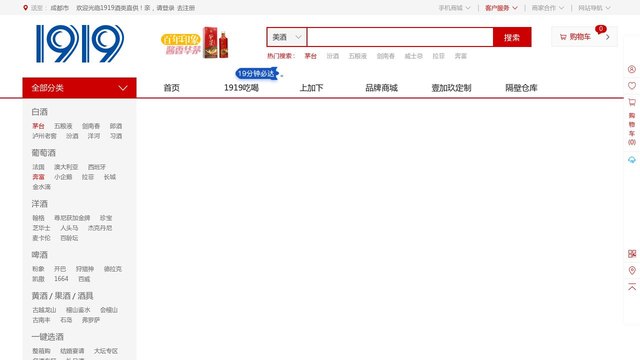
Task: Select 杰克丹尼 under 洋酒
Action: pos(100,228)
